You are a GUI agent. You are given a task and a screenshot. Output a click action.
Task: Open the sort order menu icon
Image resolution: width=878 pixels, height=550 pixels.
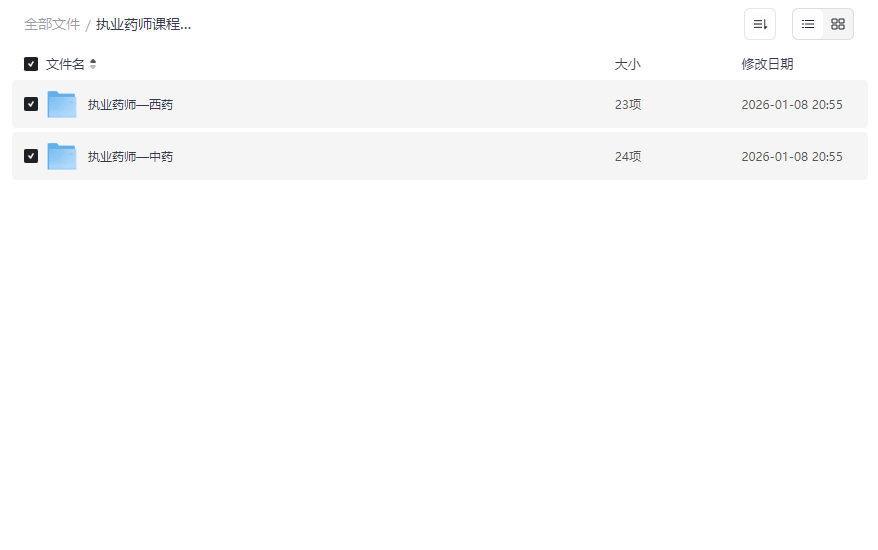click(760, 24)
